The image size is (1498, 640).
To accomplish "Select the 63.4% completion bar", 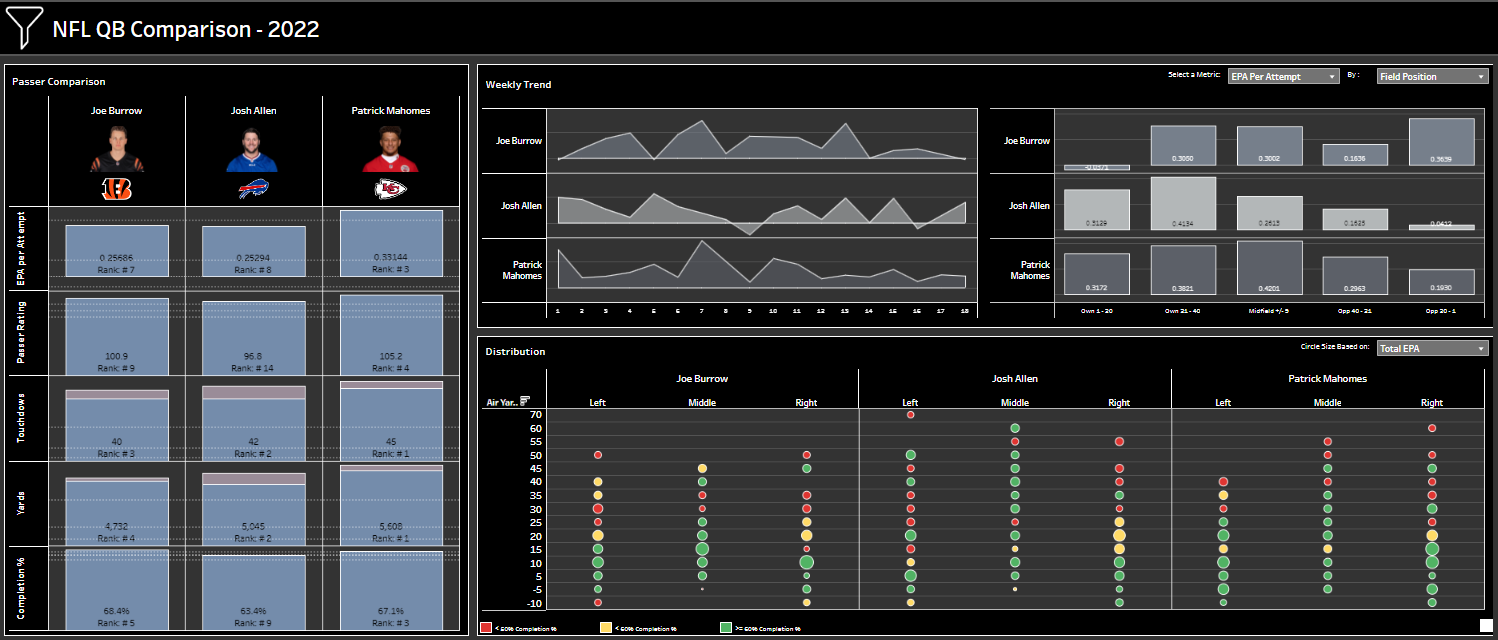I will tap(254, 593).
